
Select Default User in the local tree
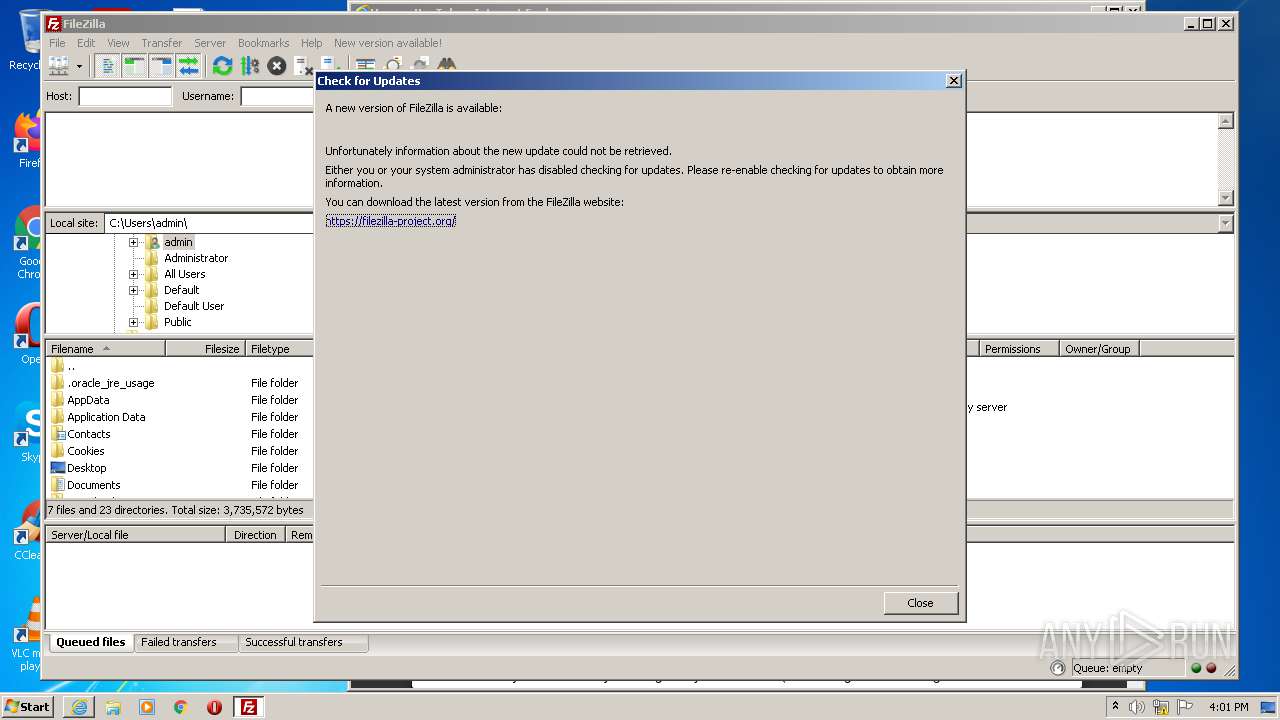pyautogui.click(x=194, y=306)
